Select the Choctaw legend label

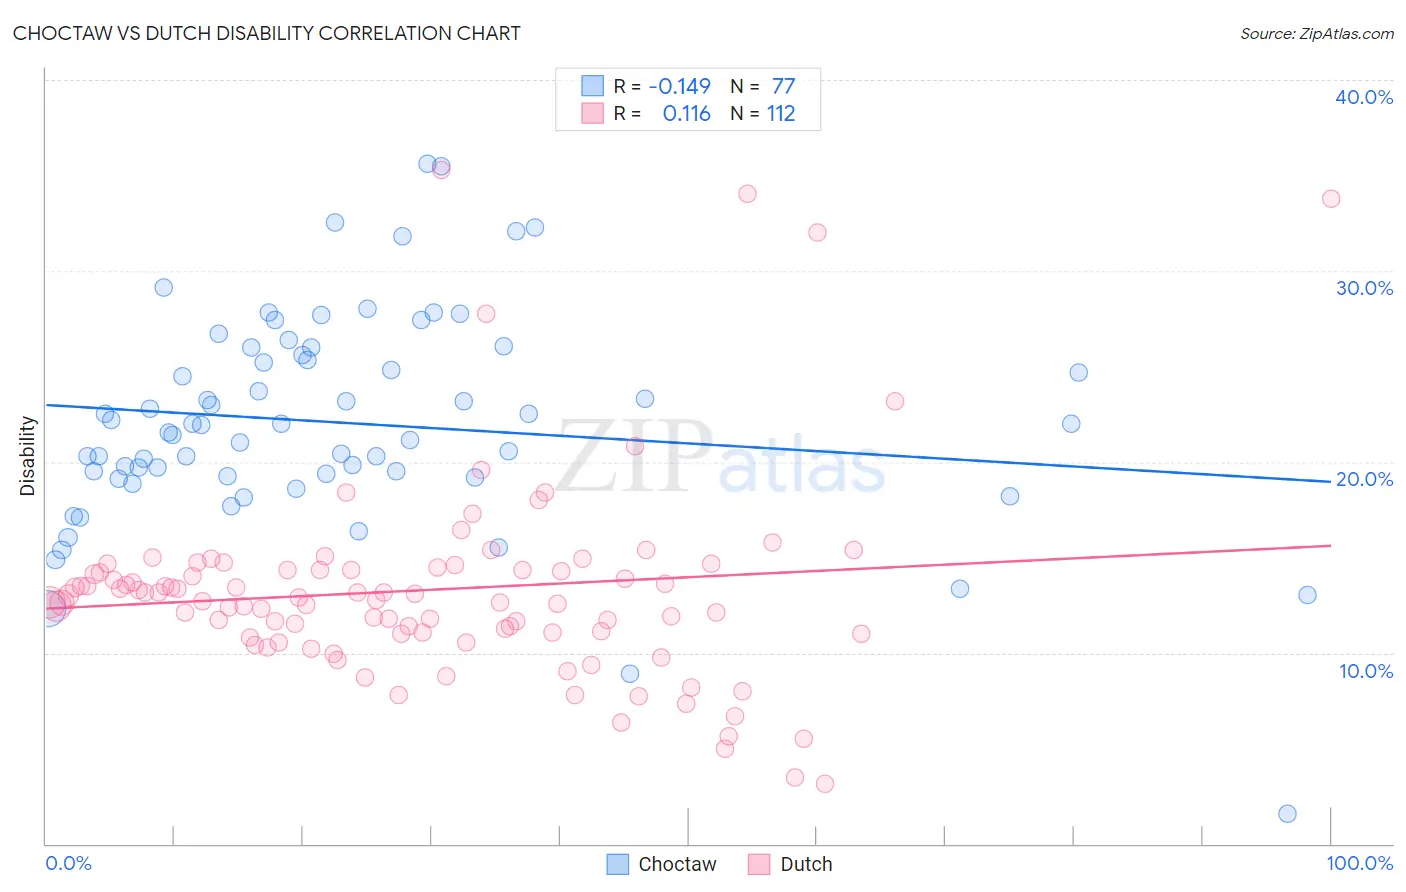[677, 864]
